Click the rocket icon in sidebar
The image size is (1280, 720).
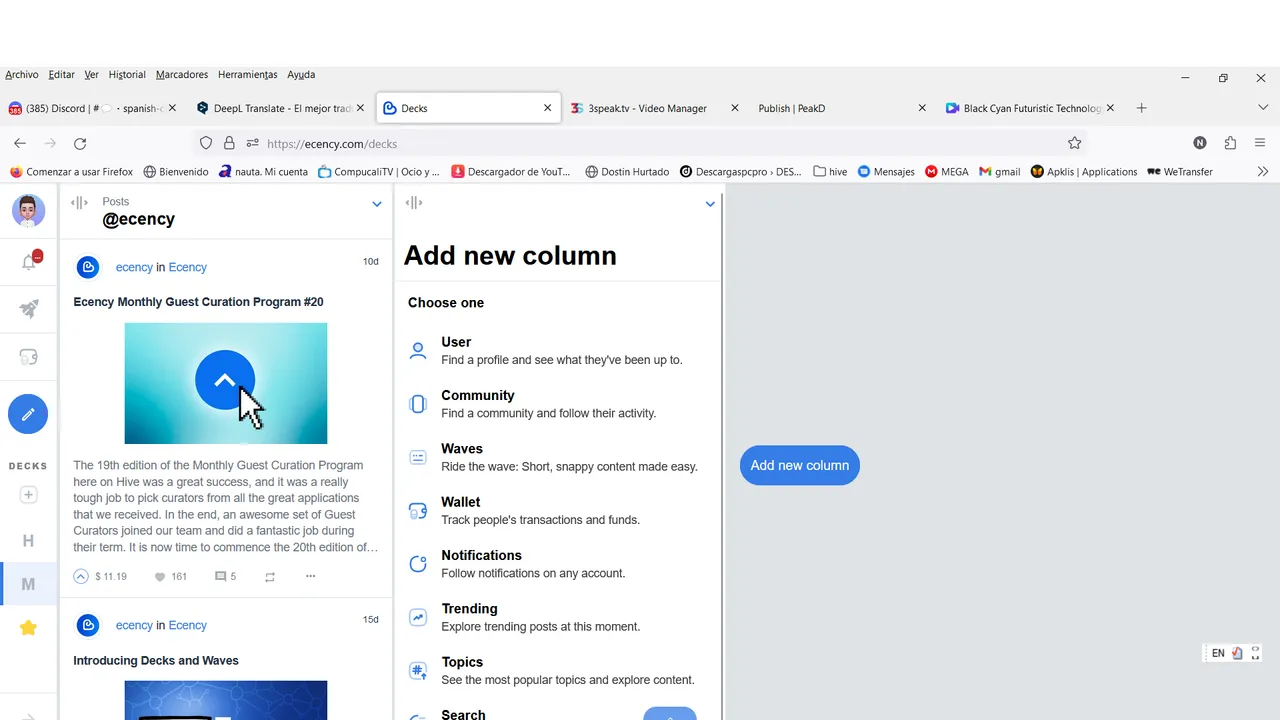pyautogui.click(x=29, y=310)
